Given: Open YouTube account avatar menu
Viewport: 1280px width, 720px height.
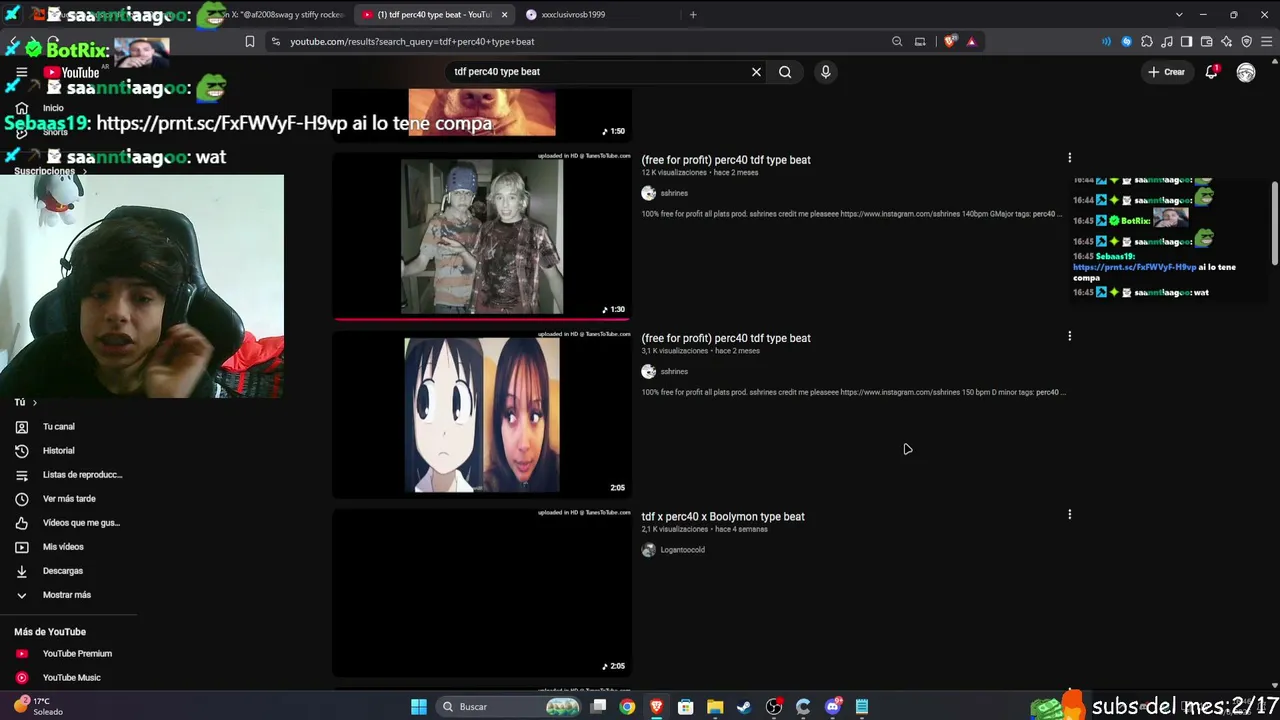Looking at the screenshot, I should (1246, 72).
